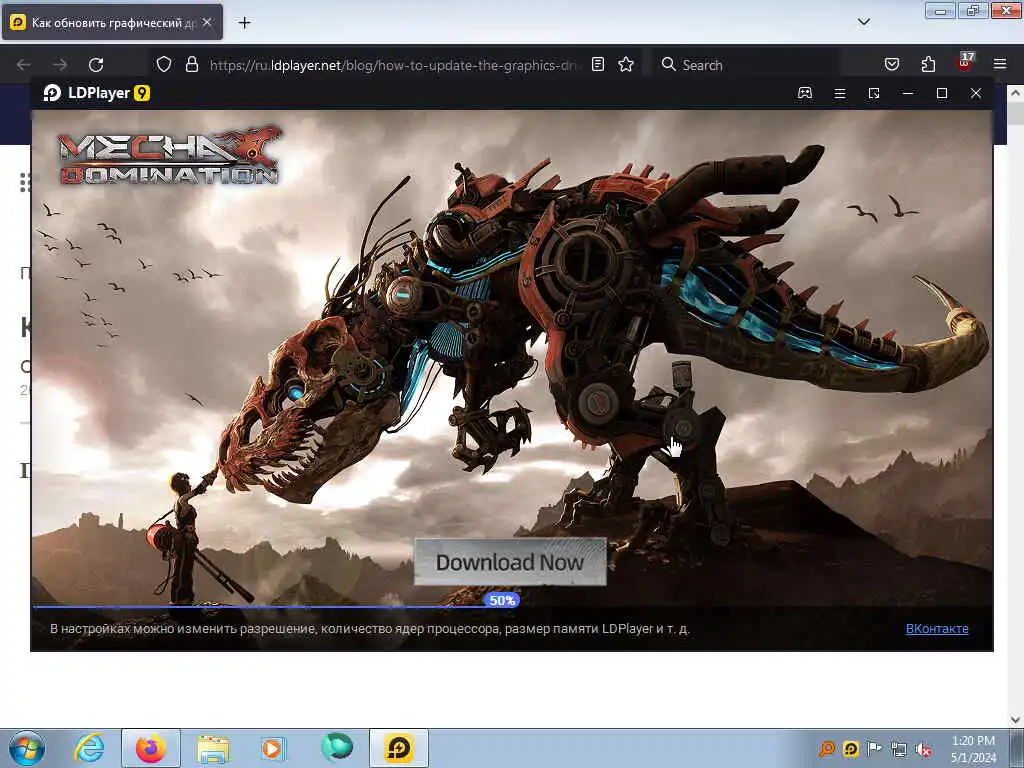Open the Firefox extensions icon
1024x768 pixels.
click(928, 64)
